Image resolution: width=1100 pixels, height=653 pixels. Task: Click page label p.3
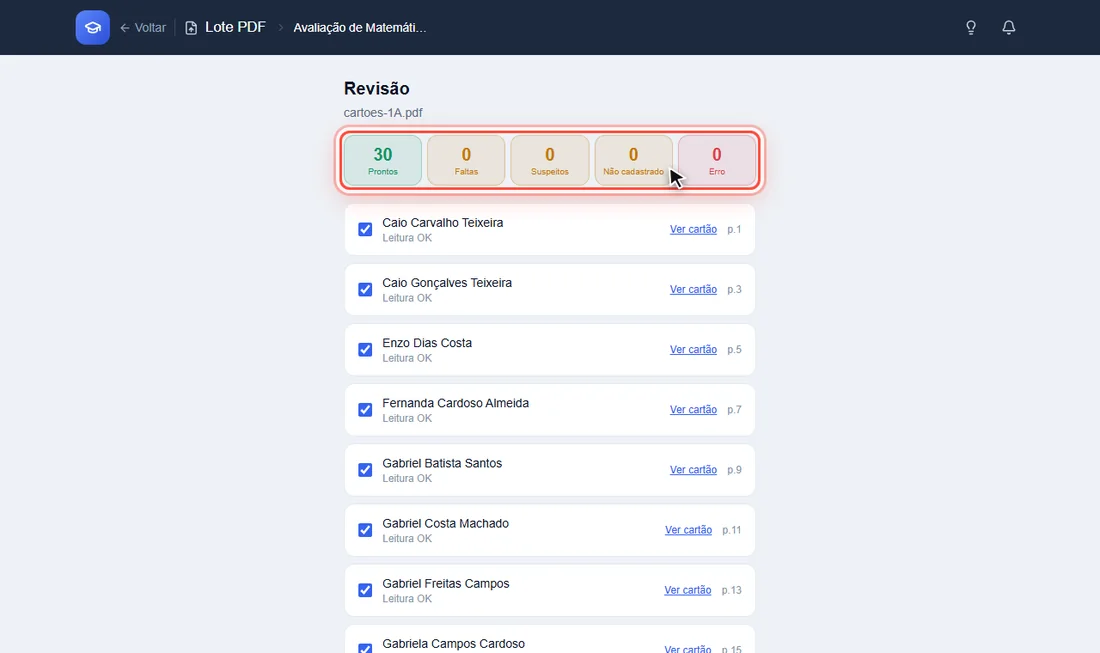734,290
